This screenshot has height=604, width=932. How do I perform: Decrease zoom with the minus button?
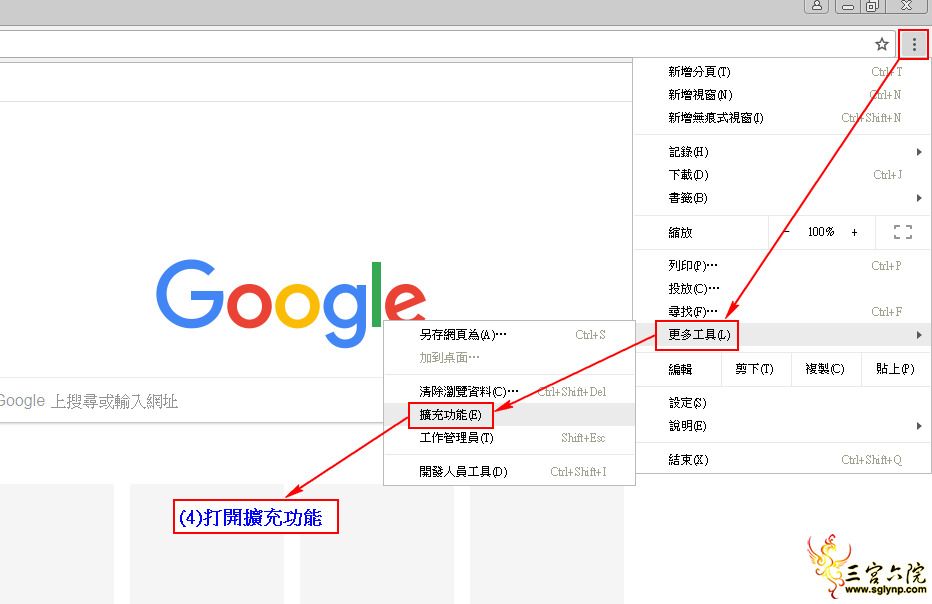coord(787,232)
